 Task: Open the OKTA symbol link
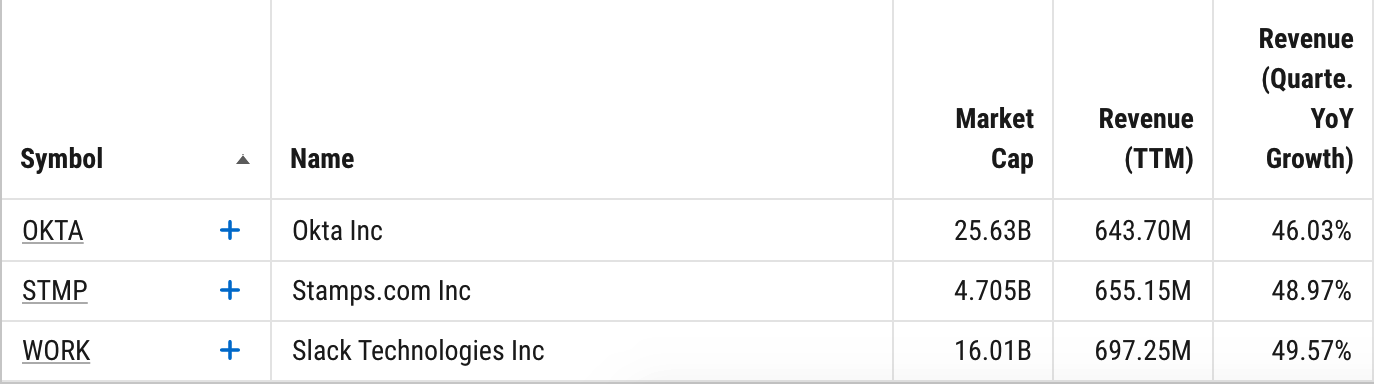52,231
